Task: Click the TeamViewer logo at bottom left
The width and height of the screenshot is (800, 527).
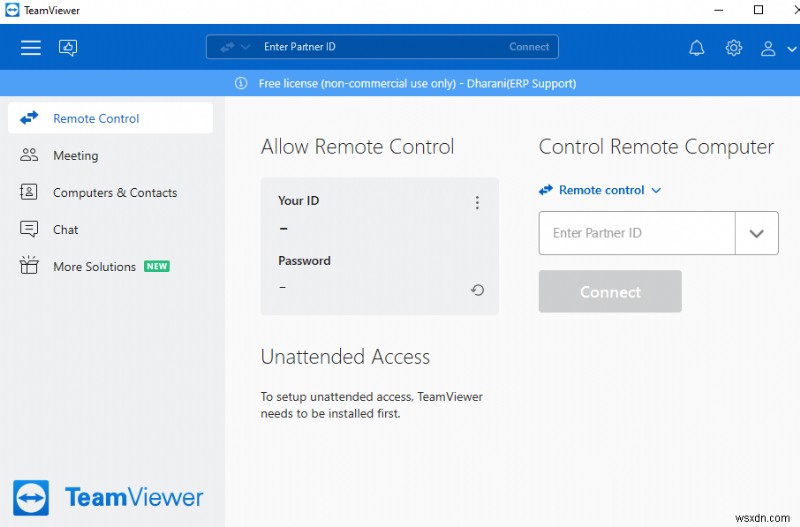Action: (109, 497)
